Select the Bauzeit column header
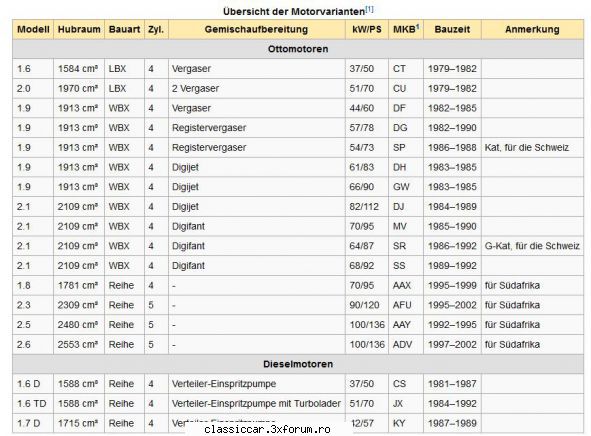 click(452, 29)
